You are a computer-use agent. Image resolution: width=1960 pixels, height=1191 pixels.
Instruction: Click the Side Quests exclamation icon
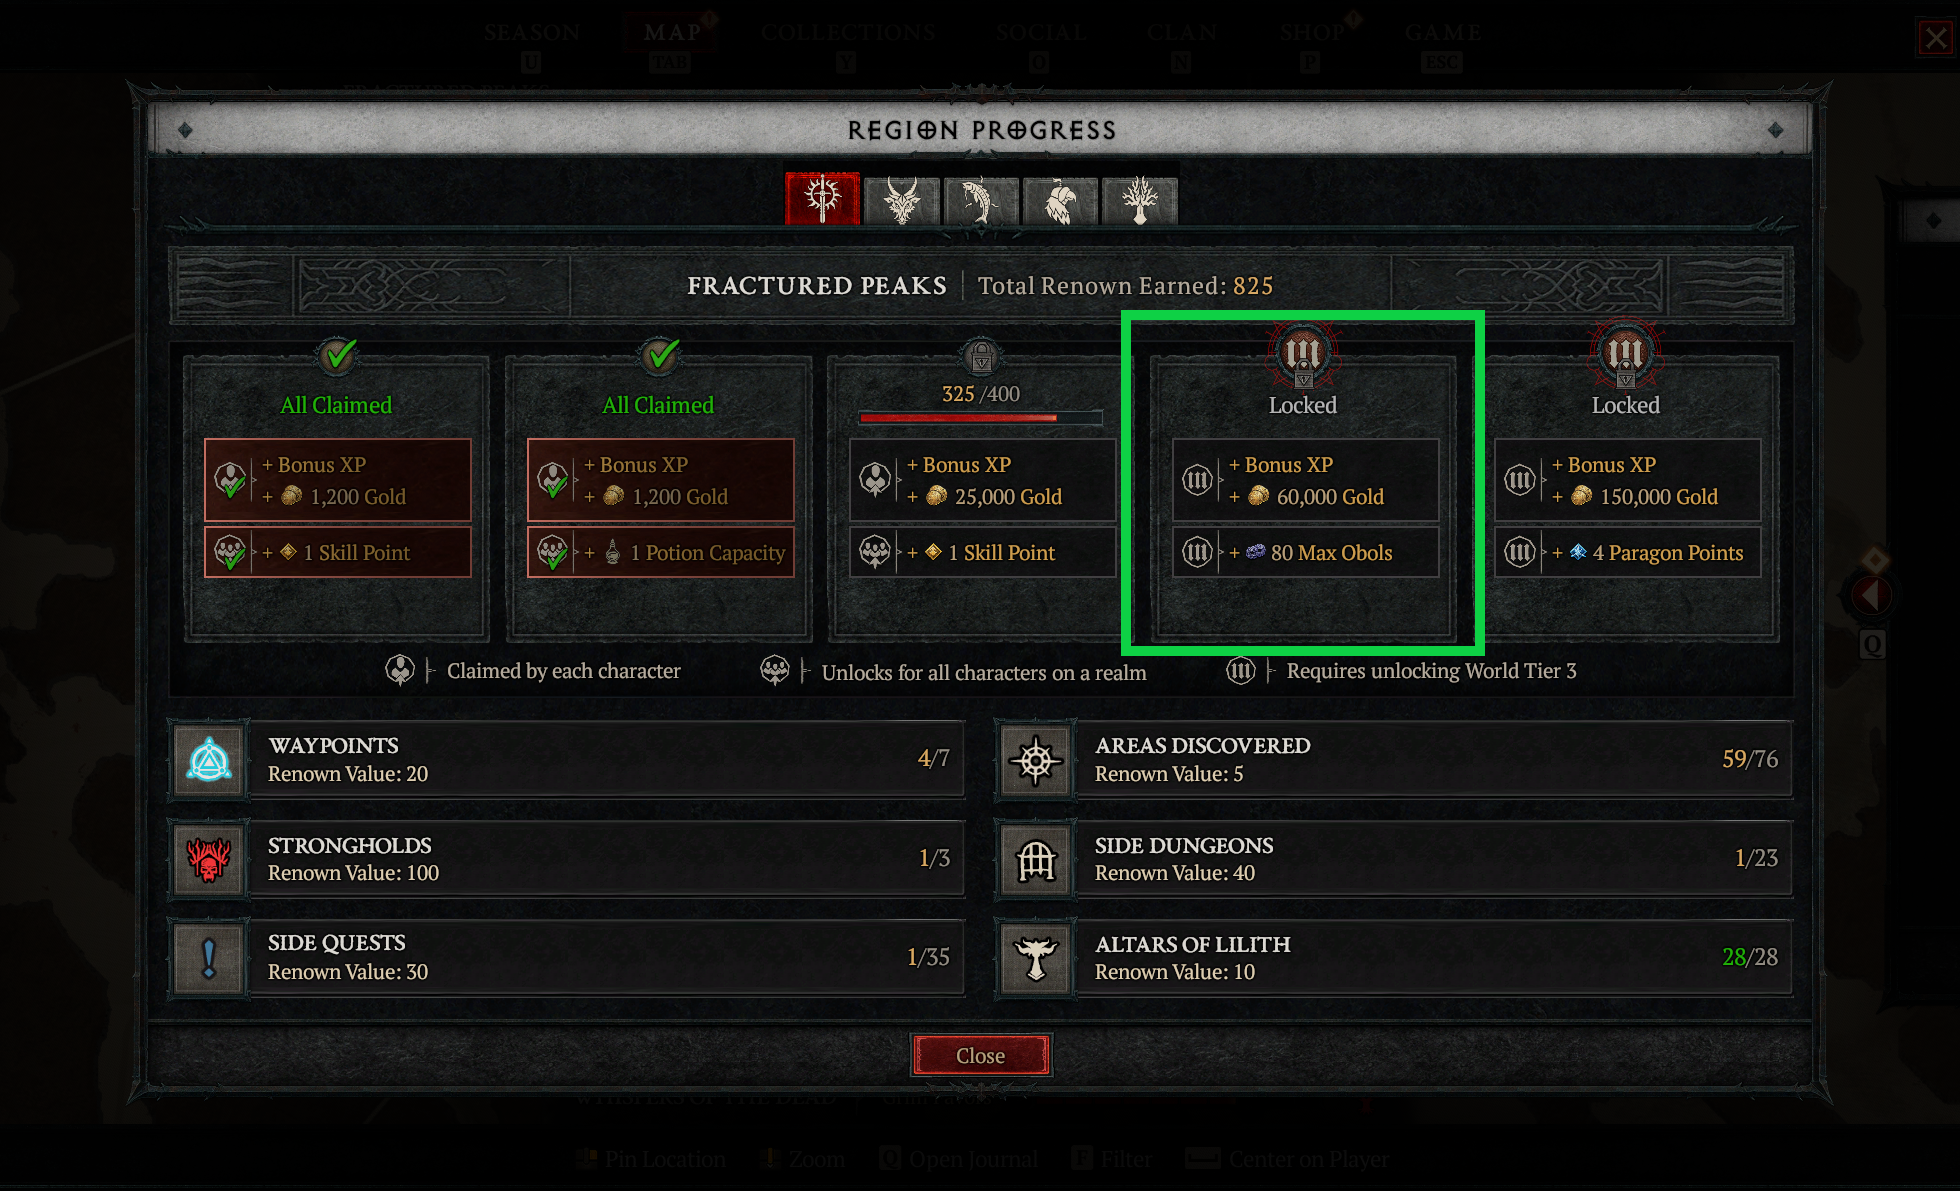pyautogui.click(x=209, y=958)
